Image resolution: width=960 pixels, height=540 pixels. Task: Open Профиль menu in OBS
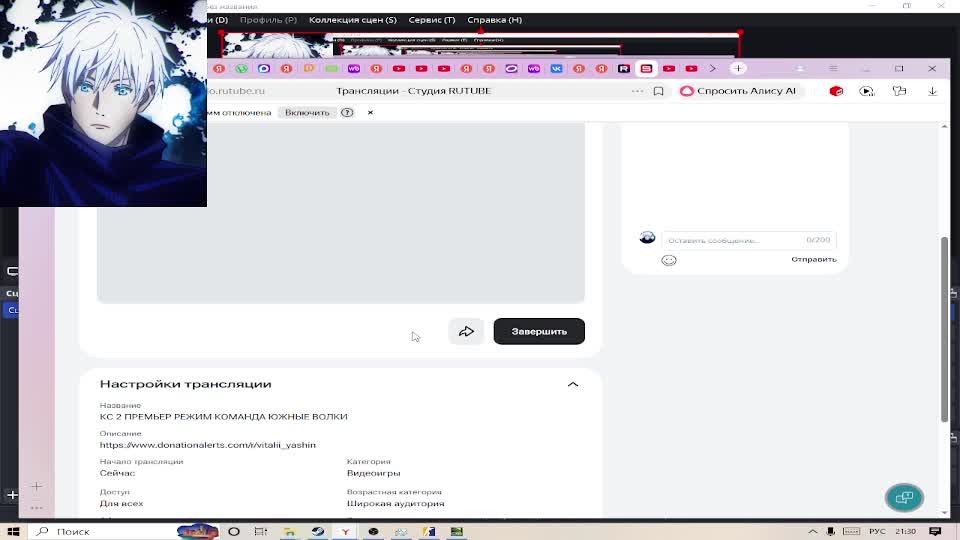268,20
